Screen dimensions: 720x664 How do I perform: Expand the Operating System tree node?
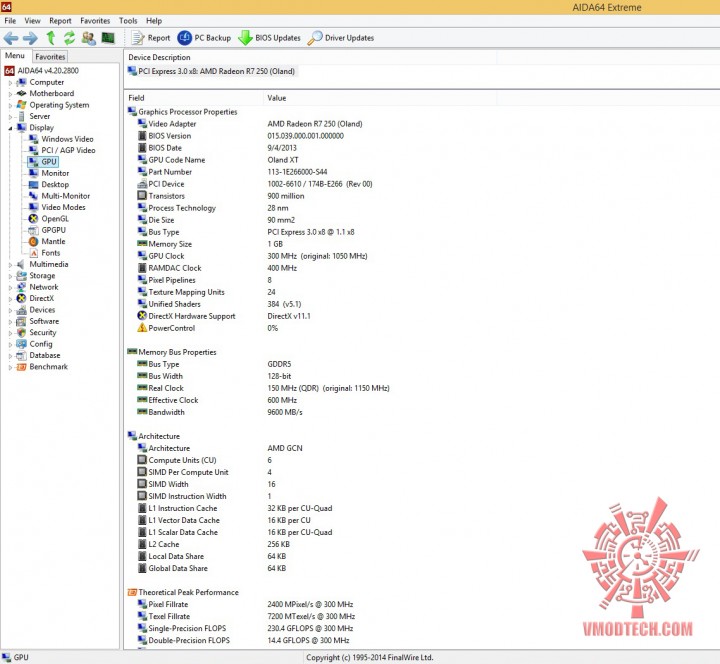[x=10, y=105]
